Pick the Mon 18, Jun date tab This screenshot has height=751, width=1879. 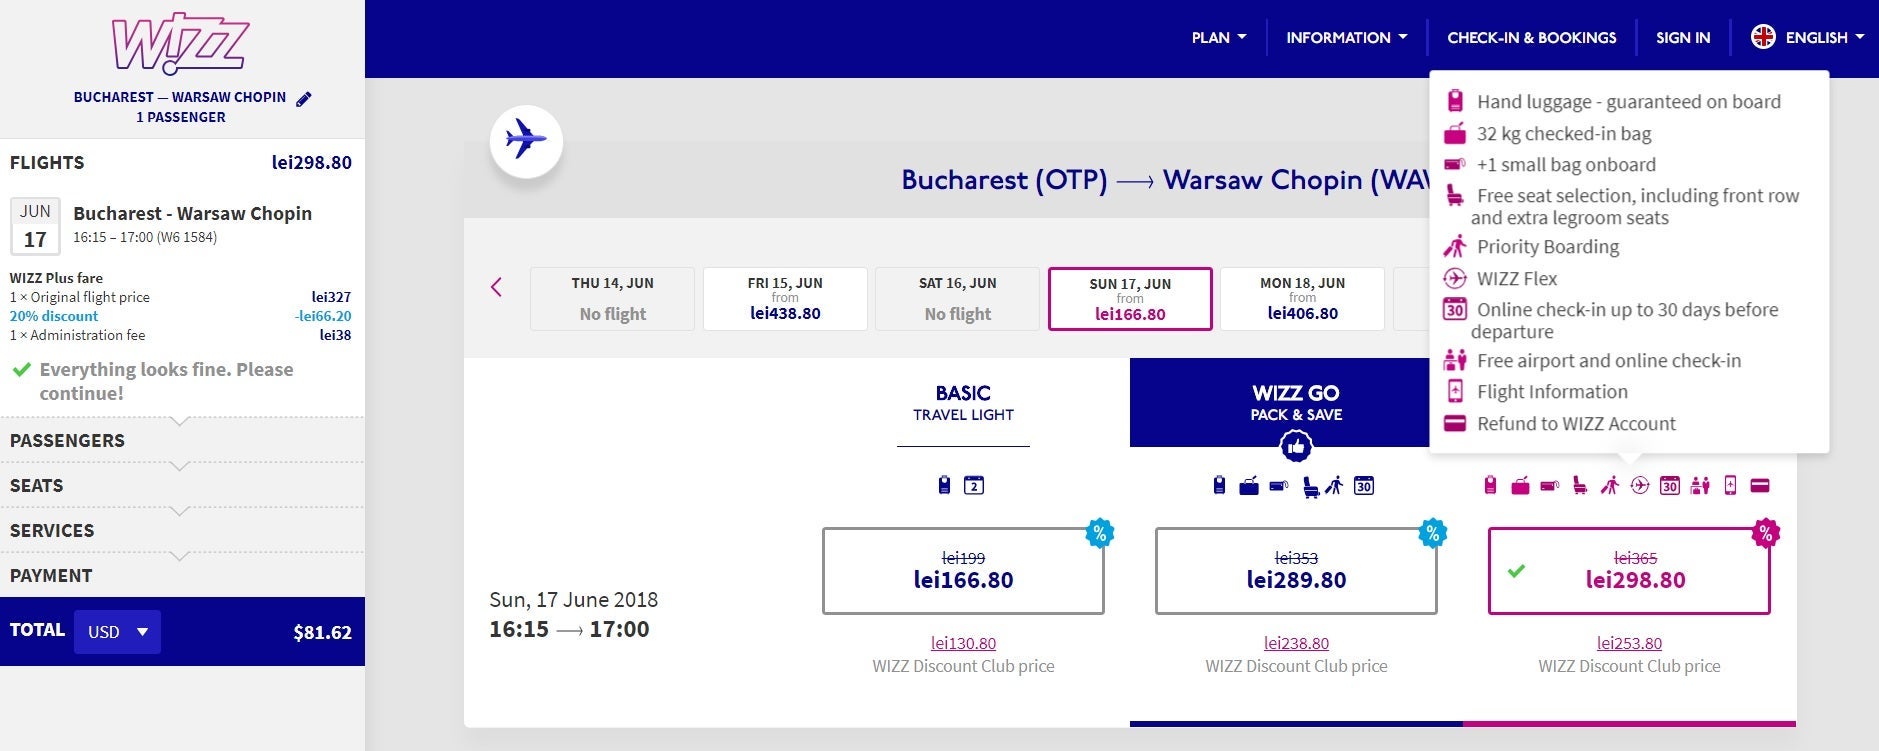tap(1302, 299)
